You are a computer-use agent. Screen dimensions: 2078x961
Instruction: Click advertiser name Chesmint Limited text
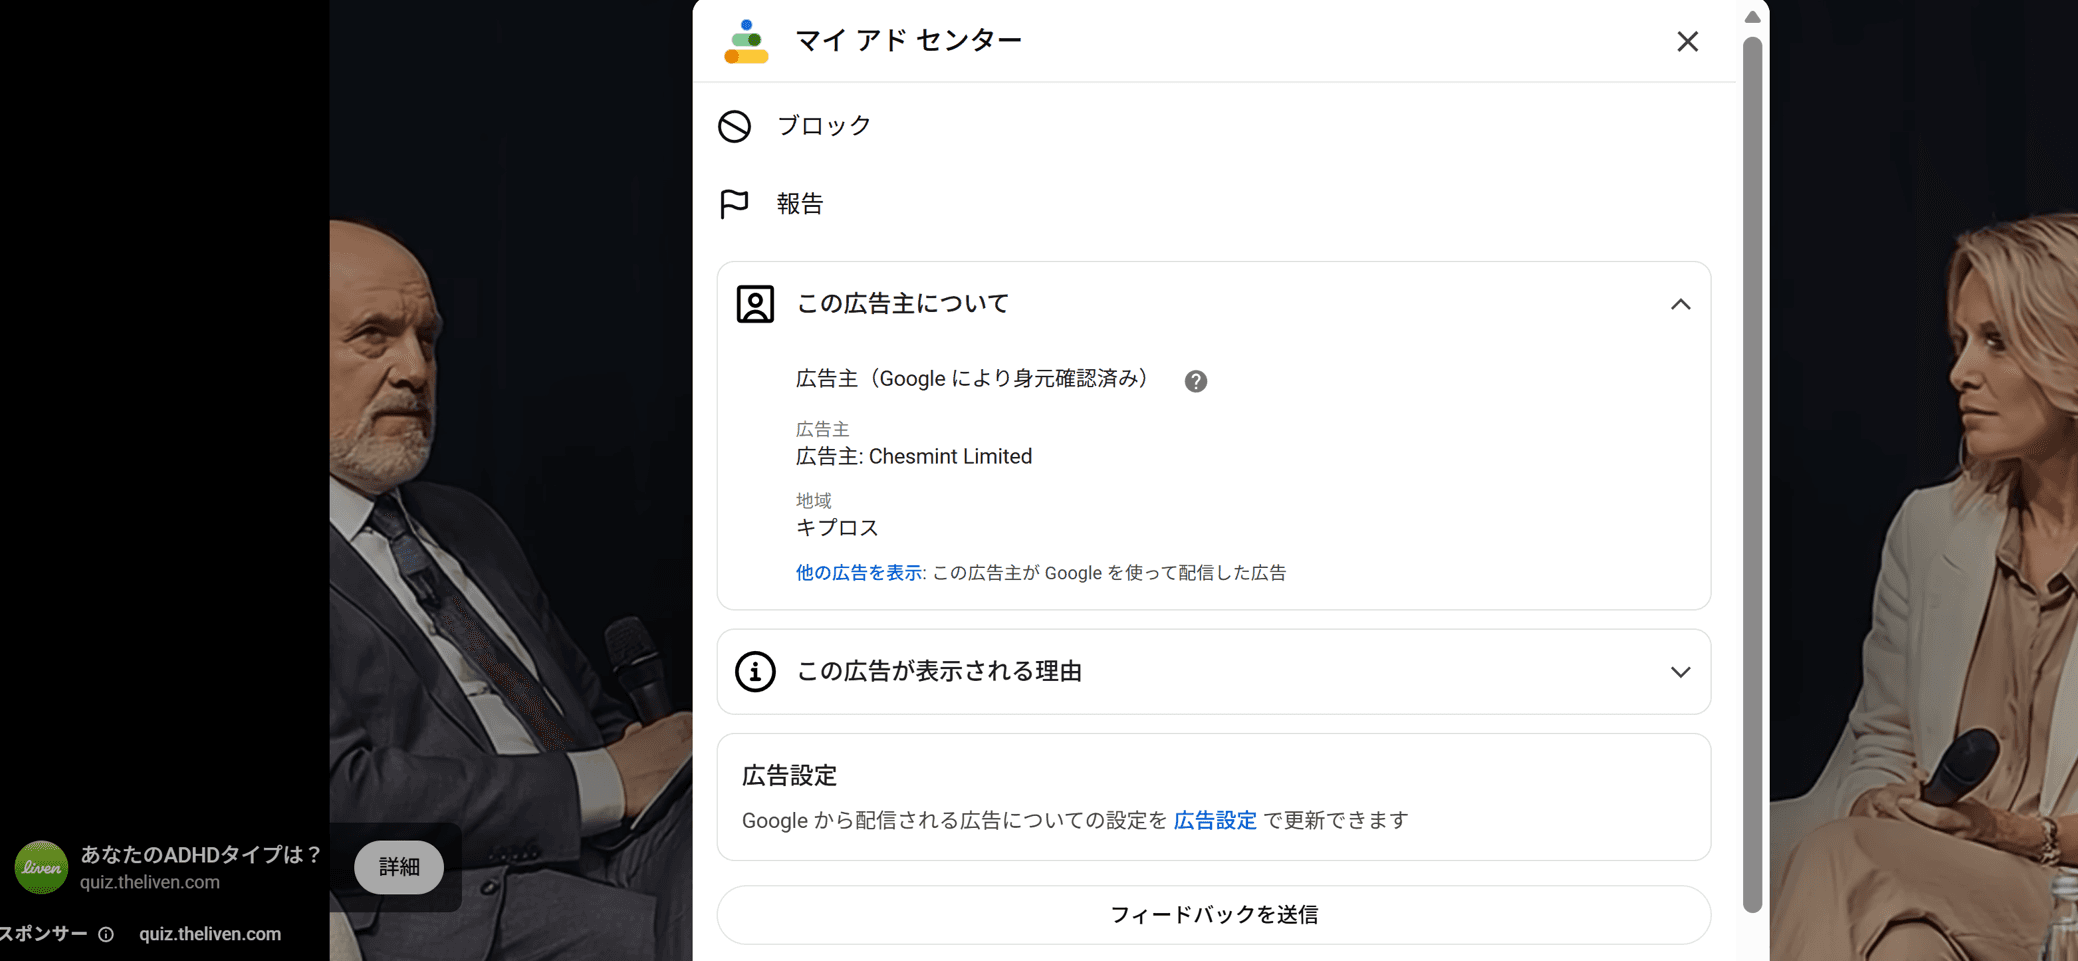tap(950, 457)
